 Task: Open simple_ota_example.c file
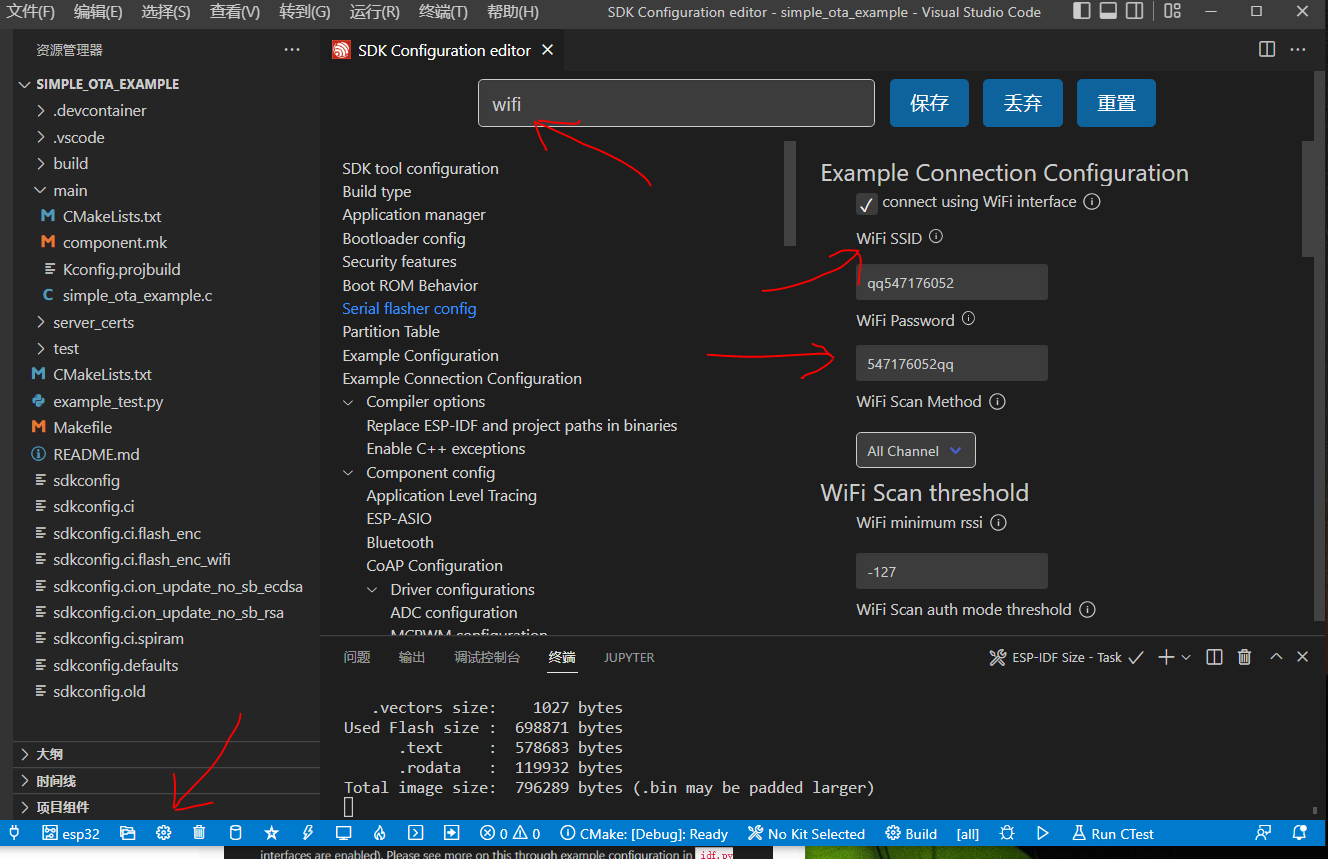click(137, 296)
